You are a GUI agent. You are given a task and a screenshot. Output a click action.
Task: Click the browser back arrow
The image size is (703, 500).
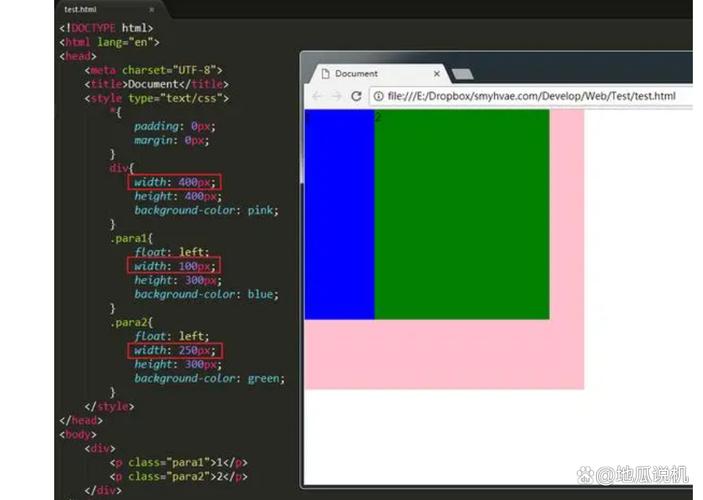click(x=317, y=96)
